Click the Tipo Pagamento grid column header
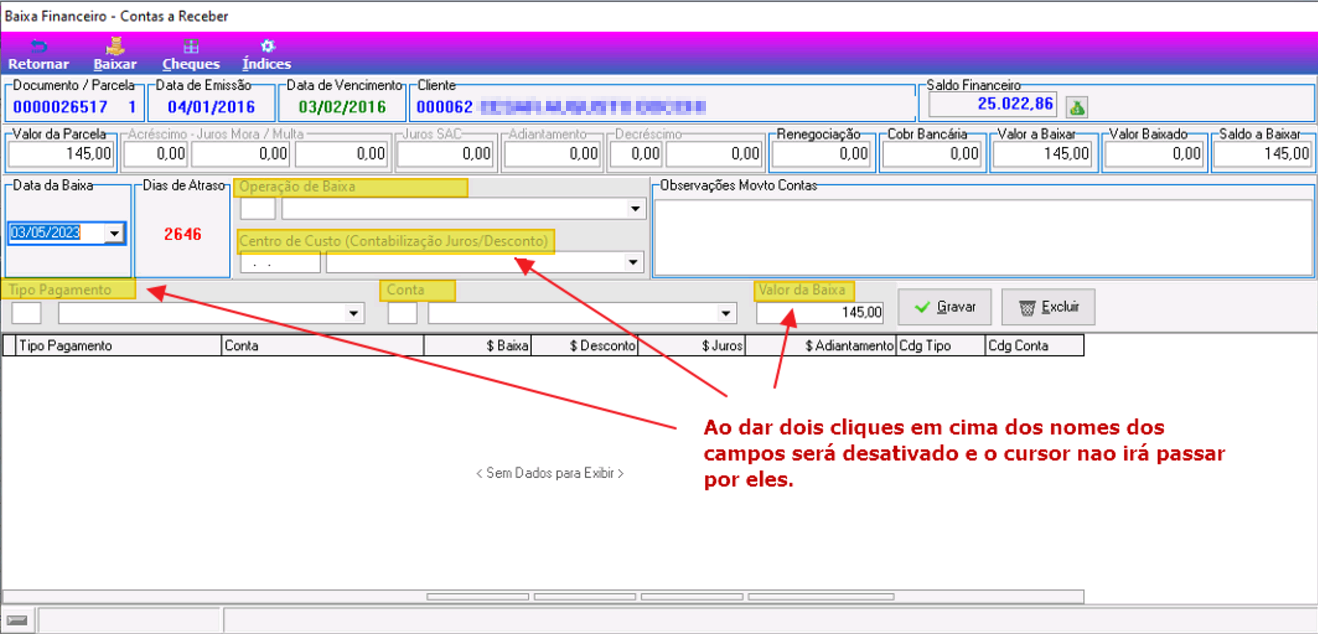 click(x=118, y=346)
